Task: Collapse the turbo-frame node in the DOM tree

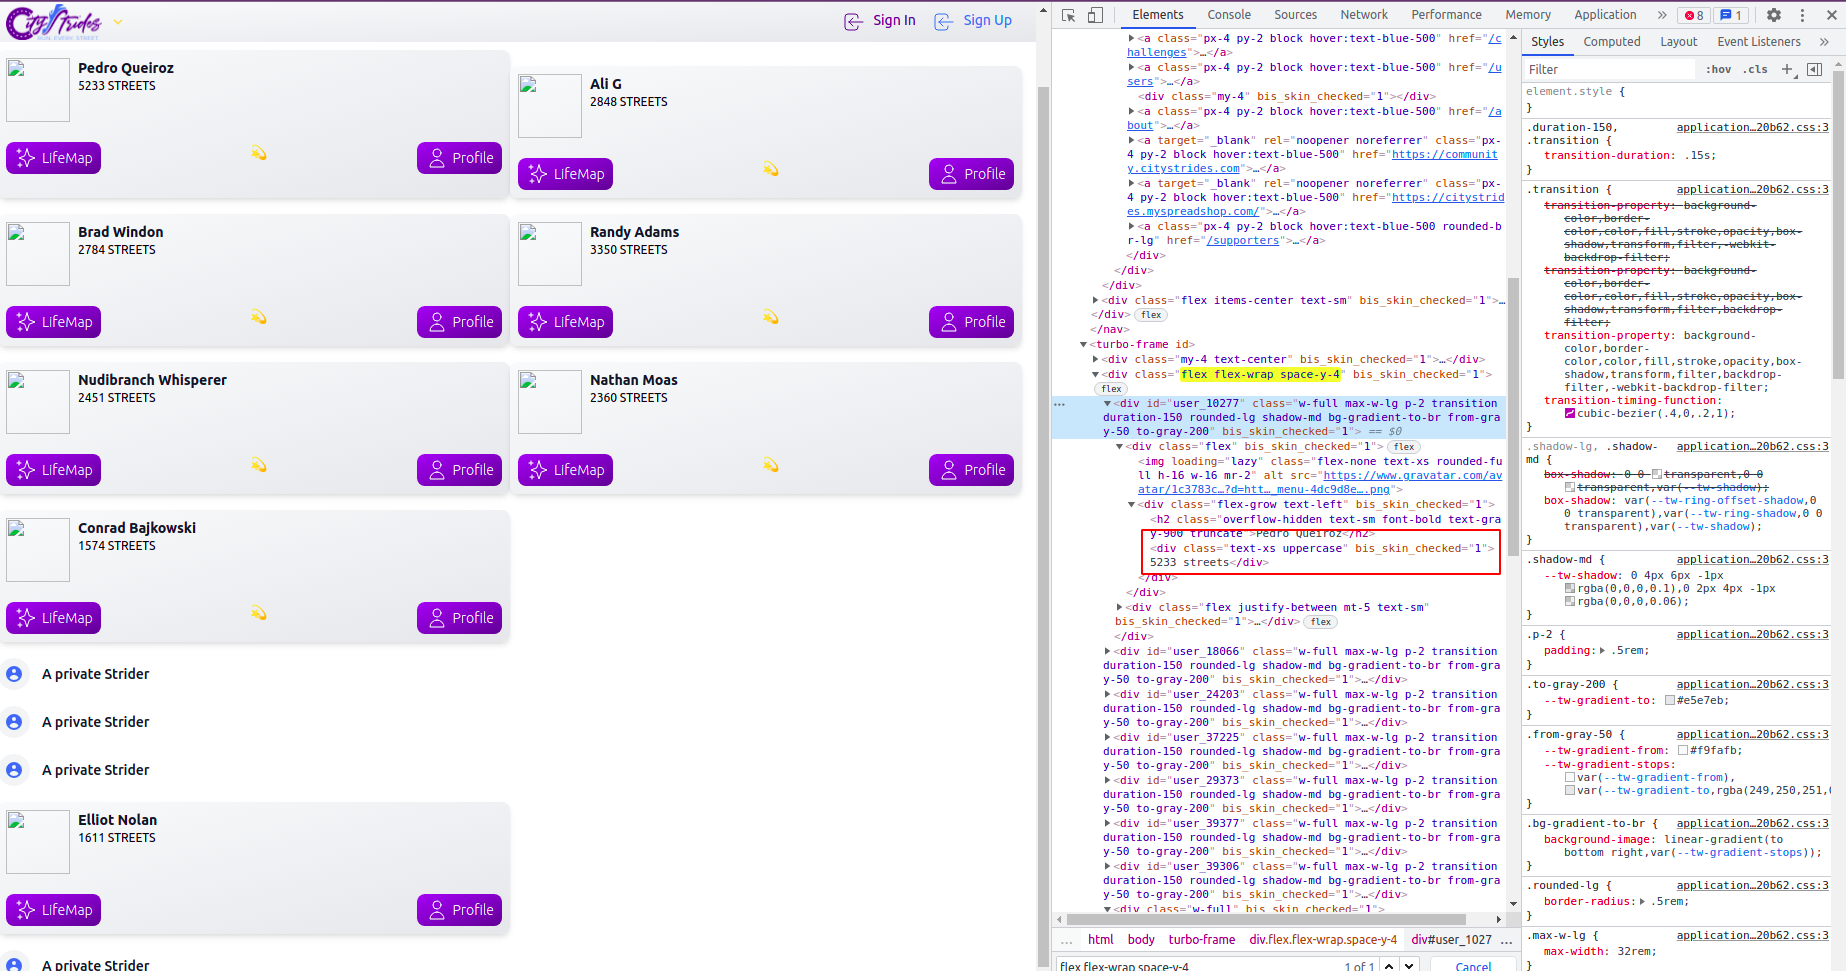Action: pyautogui.click(x=1083, y=344)
